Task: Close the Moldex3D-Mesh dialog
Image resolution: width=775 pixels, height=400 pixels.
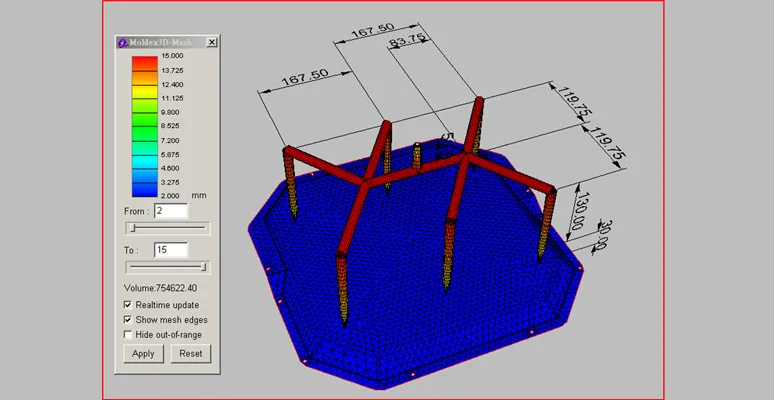Action: pyautogui.click(x=212, y=43)
